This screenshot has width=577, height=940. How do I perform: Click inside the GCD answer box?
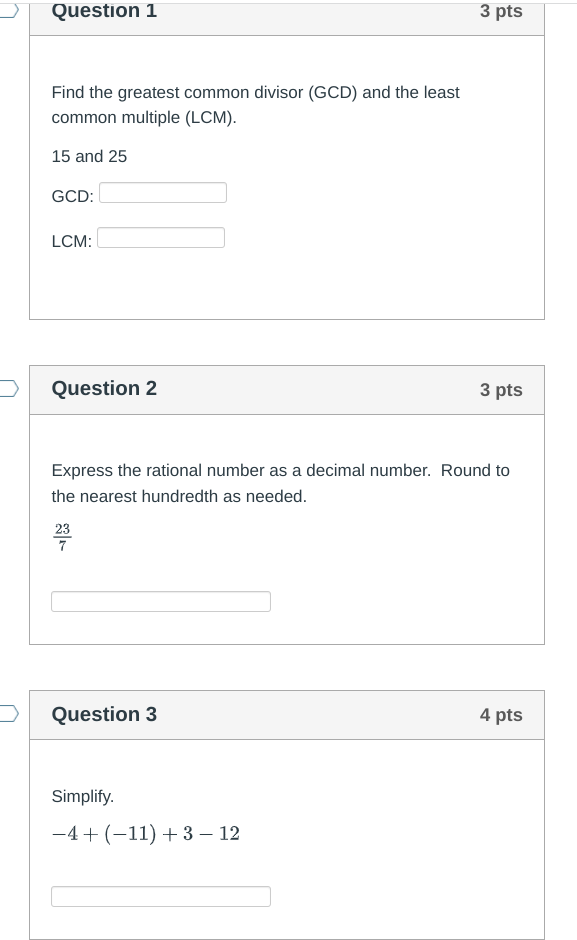(x=162, y=192)
